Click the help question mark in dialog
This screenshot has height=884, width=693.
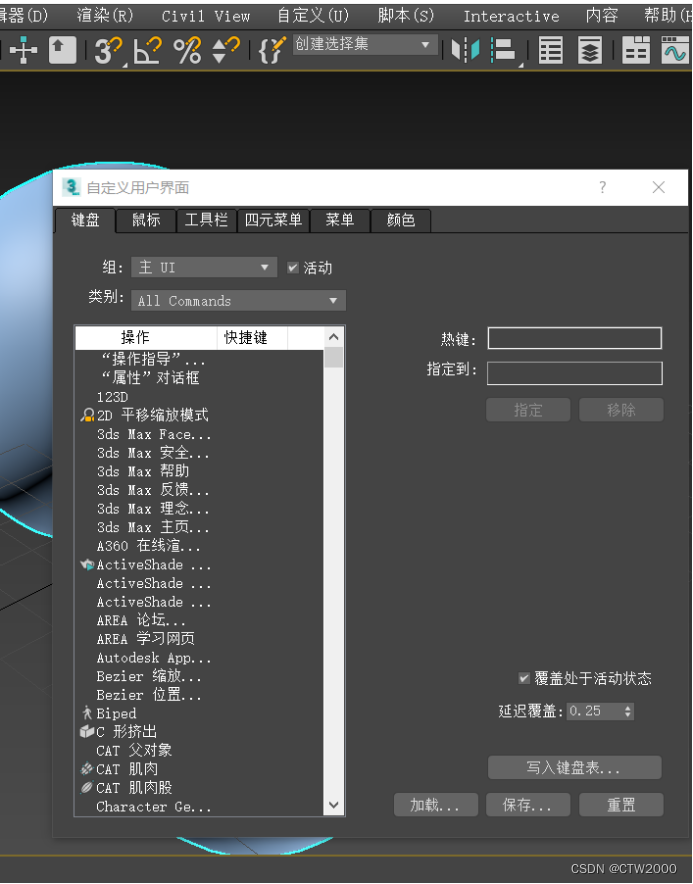click(603, 187)
